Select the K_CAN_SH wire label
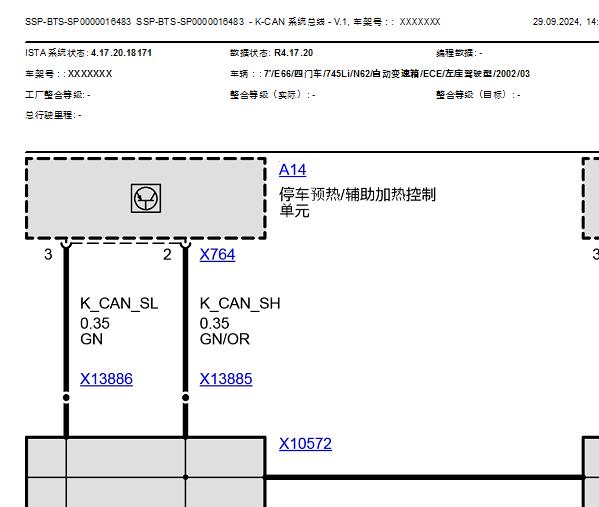This screenshot has height=507, width=599. pyautogui.click(x=240, y=304)
